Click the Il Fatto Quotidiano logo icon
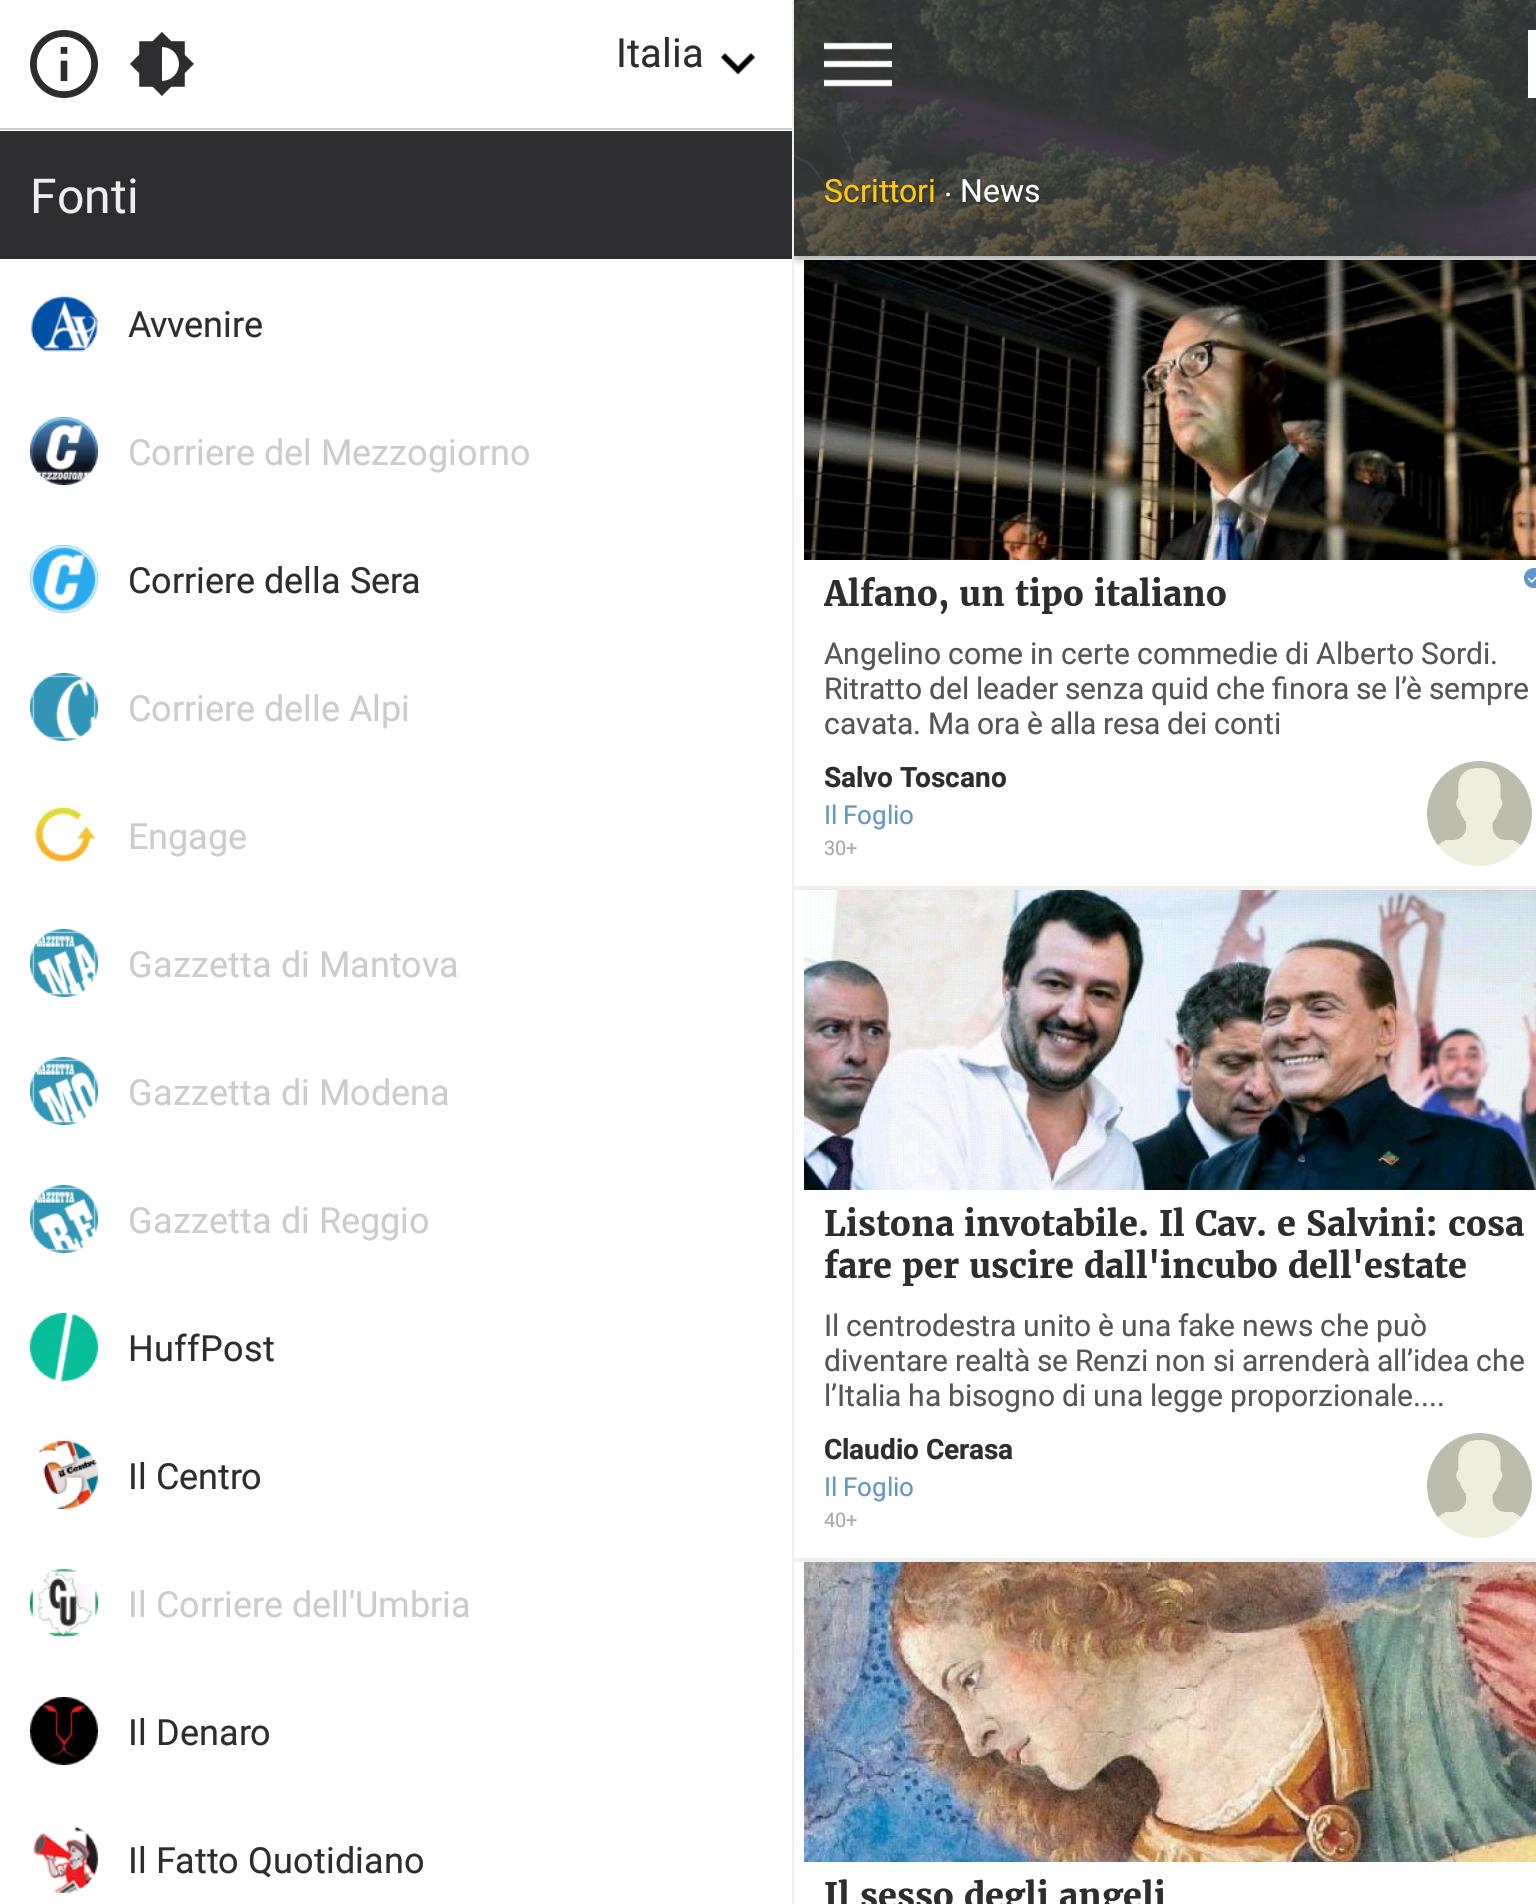Image resolution: width=1536 pixels, height=1904 pixels. [x=64, y=1860]
